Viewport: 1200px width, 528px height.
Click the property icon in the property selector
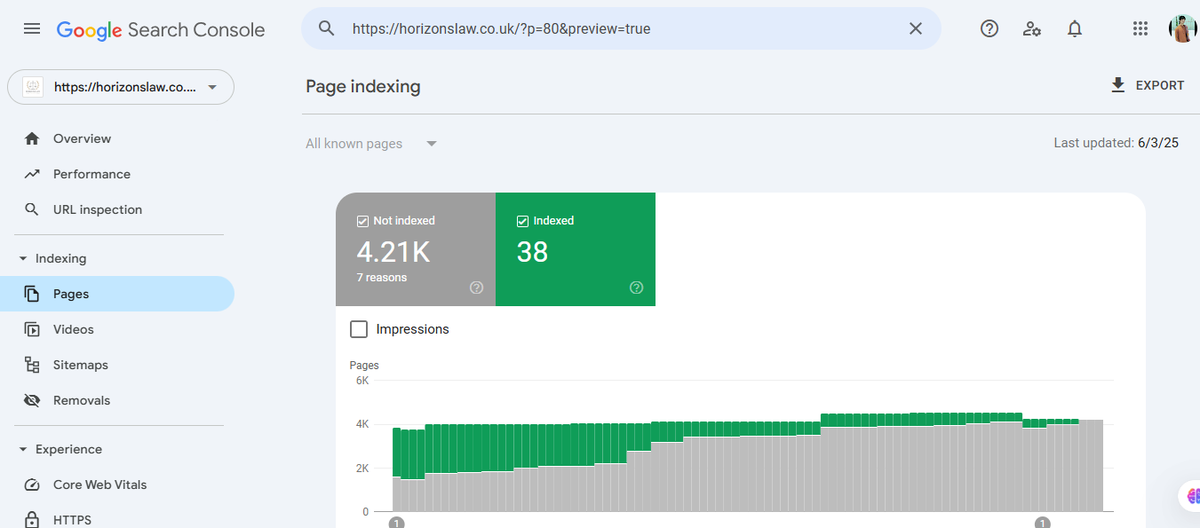point(32,87)
